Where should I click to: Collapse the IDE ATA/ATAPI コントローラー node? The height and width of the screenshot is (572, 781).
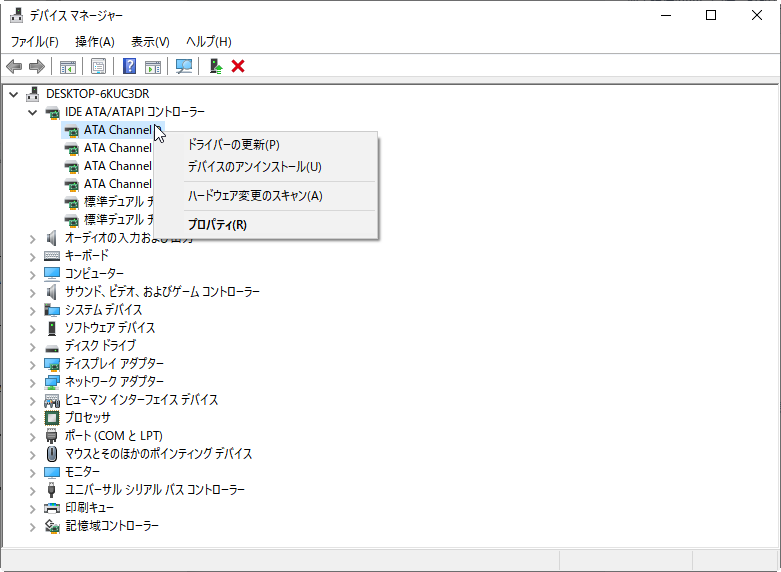click(33, 112)
